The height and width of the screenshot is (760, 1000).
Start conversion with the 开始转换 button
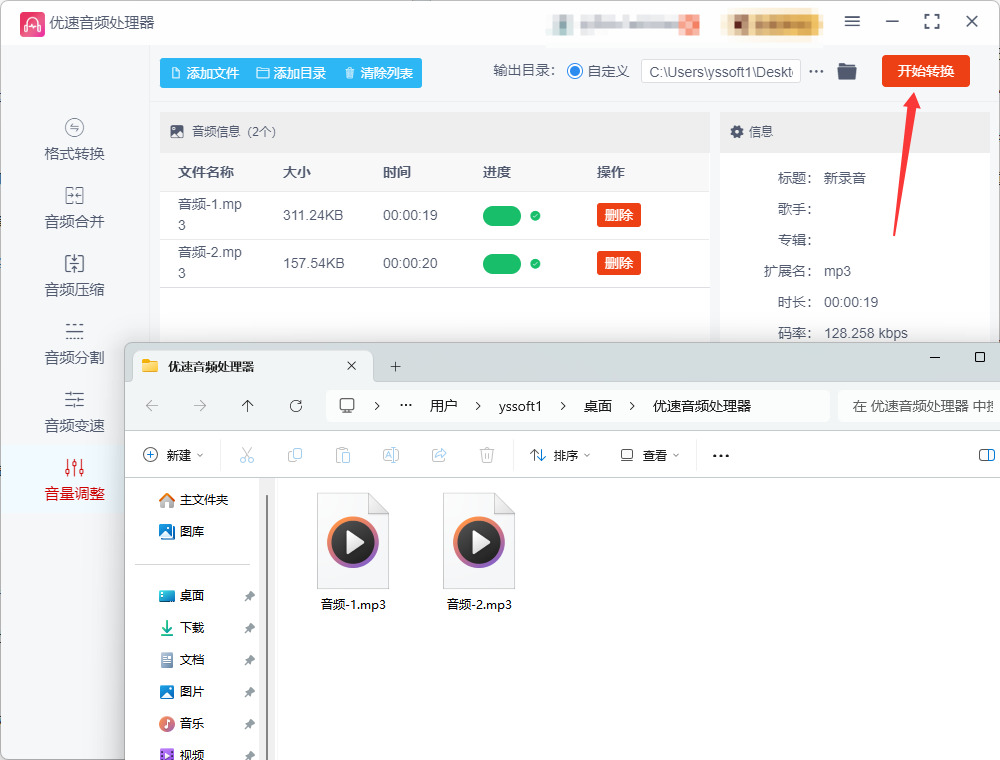pyautogui.click(x=925, y=71)
